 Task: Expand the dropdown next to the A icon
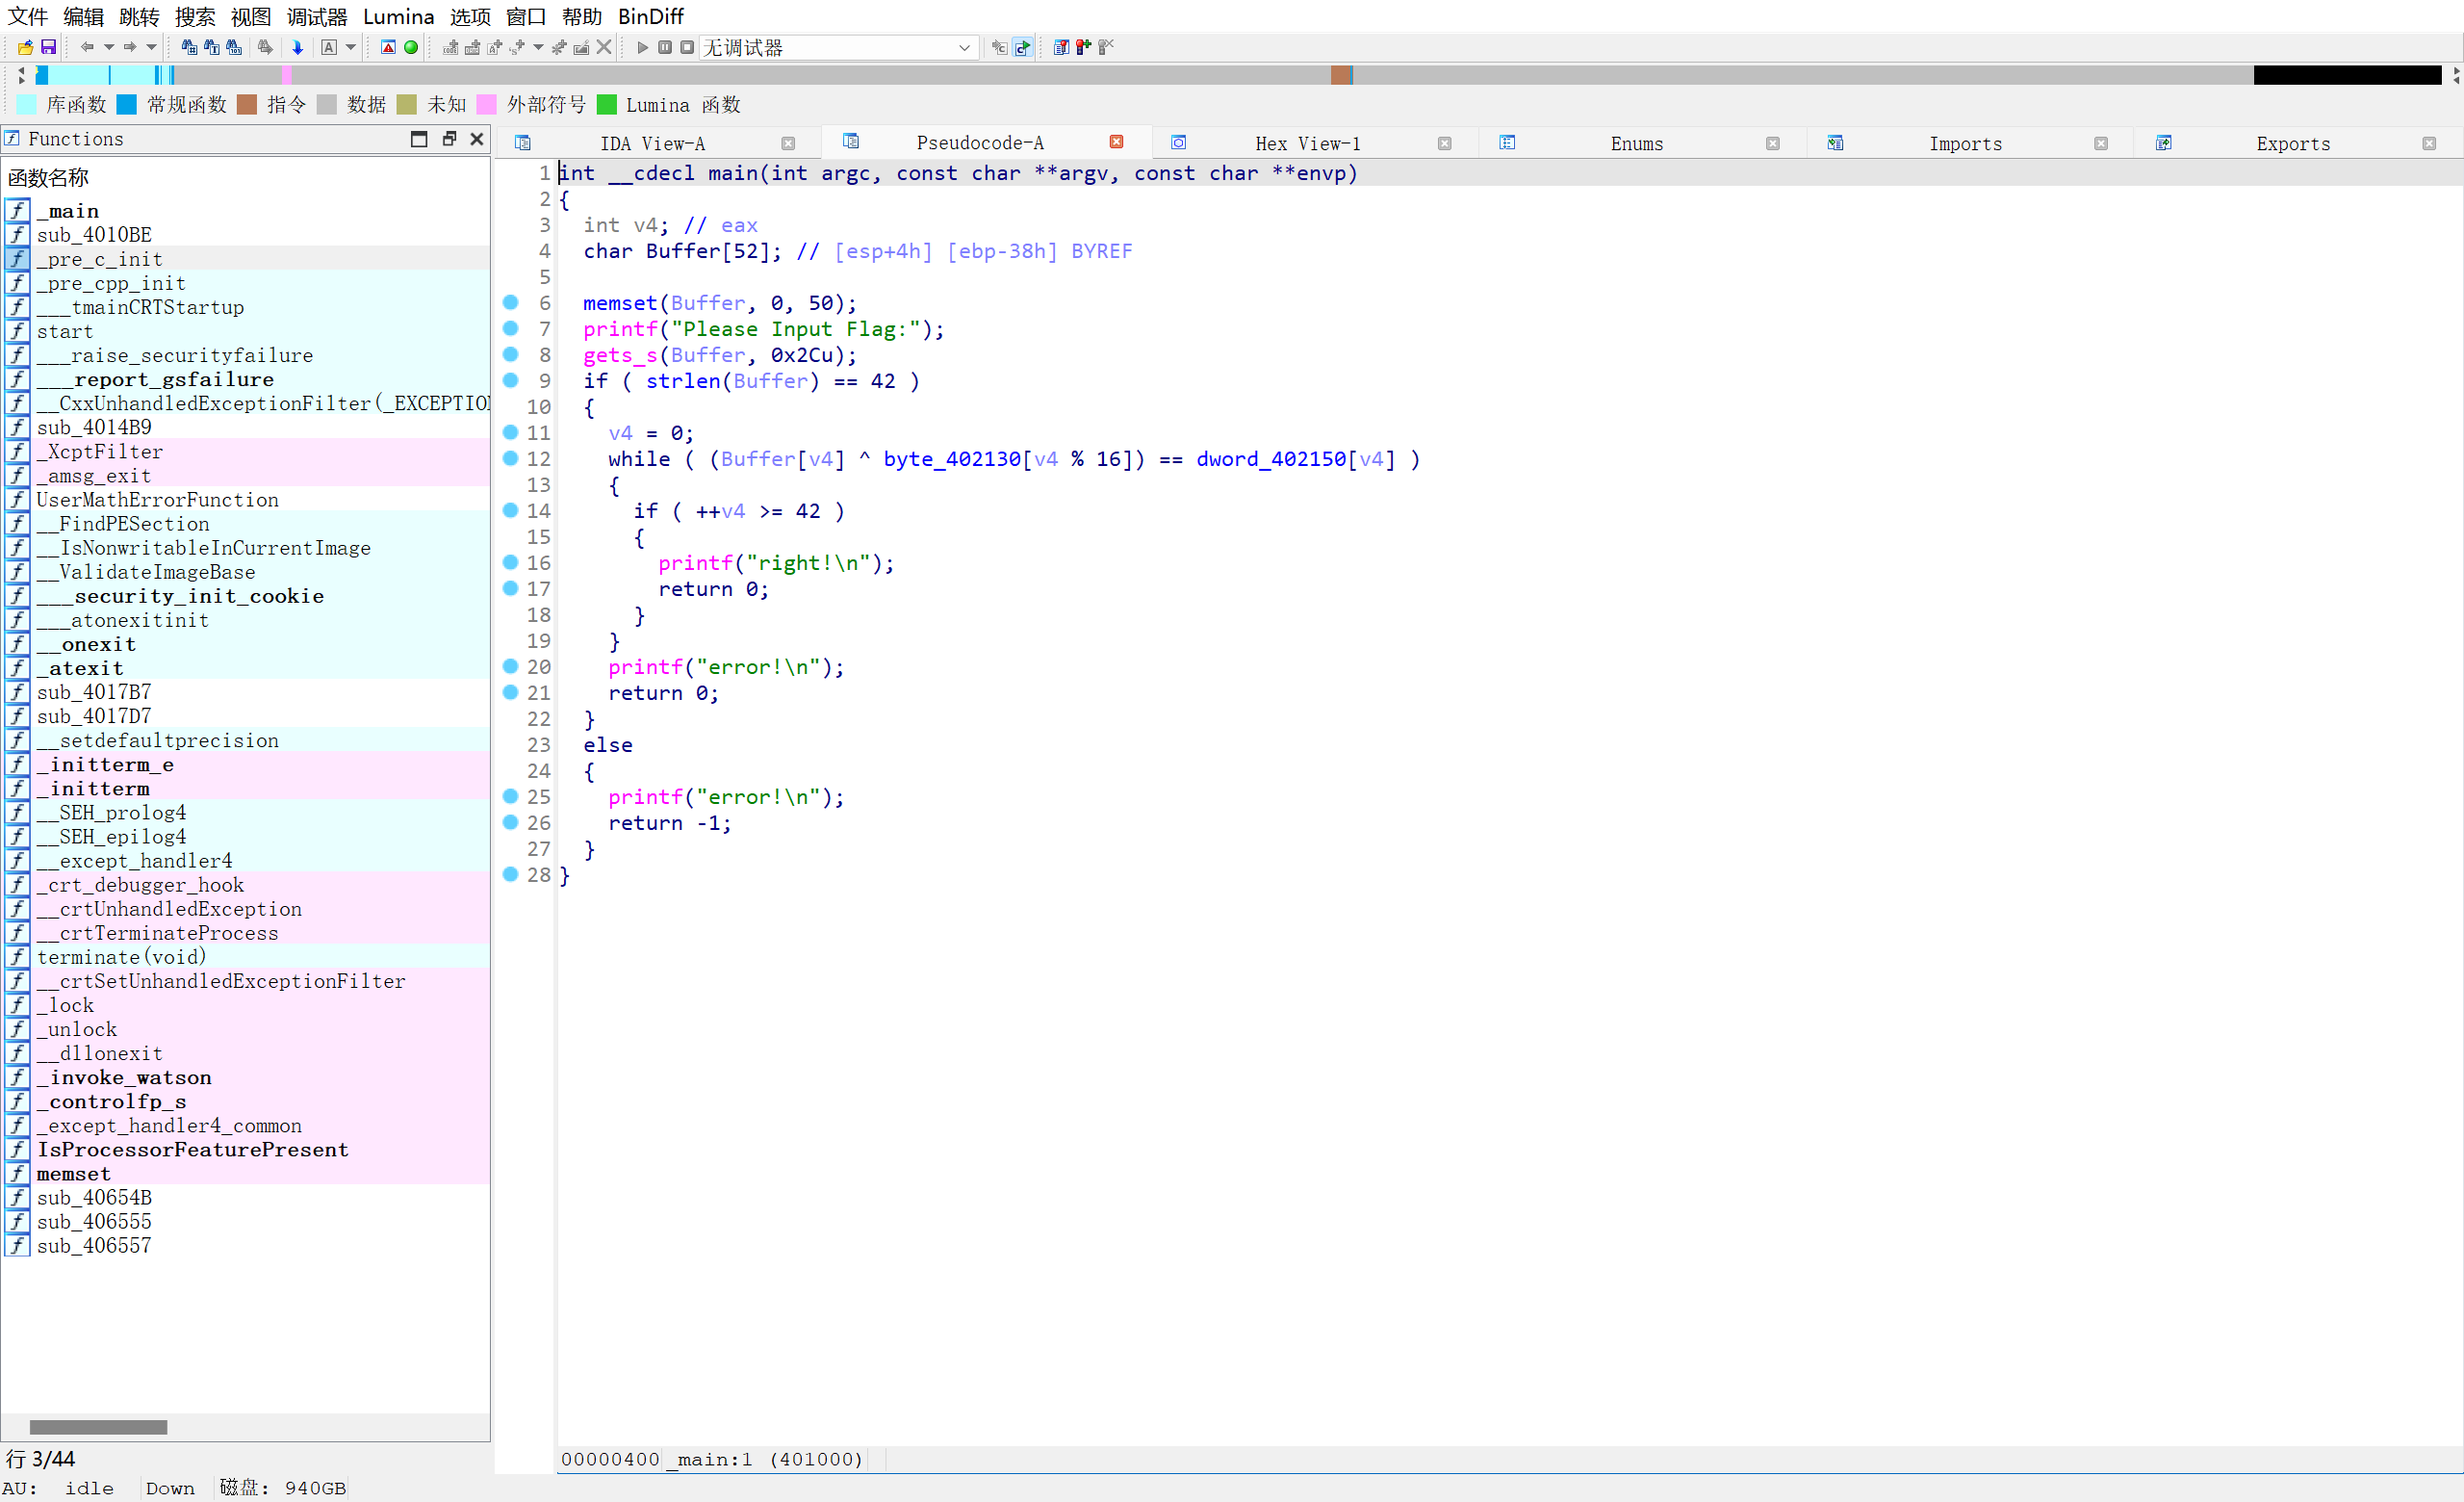coord(351,47)
